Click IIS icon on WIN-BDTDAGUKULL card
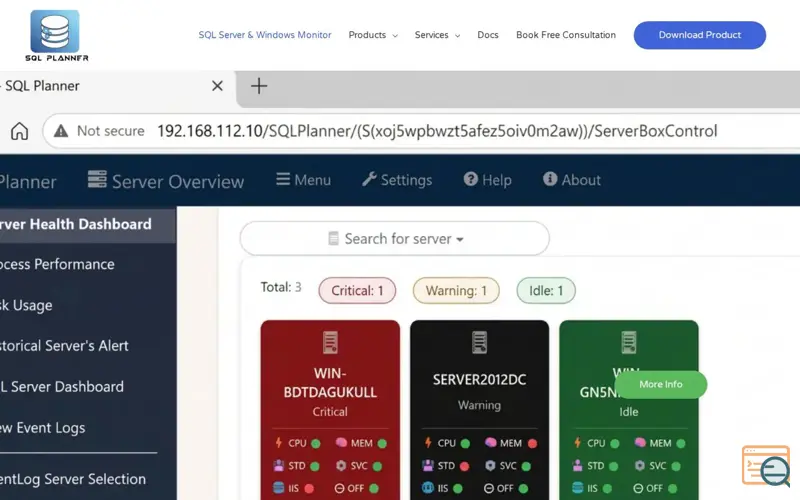 [x=279, y=488]
